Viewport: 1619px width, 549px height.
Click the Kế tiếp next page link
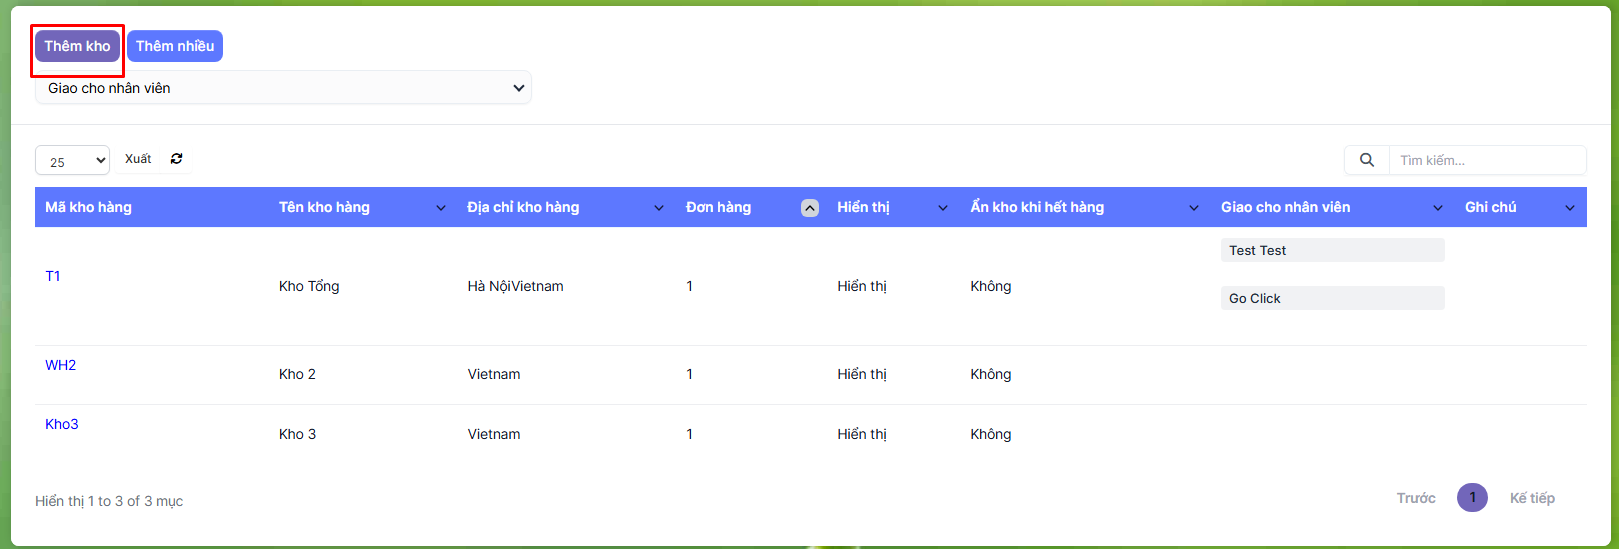1532,498
